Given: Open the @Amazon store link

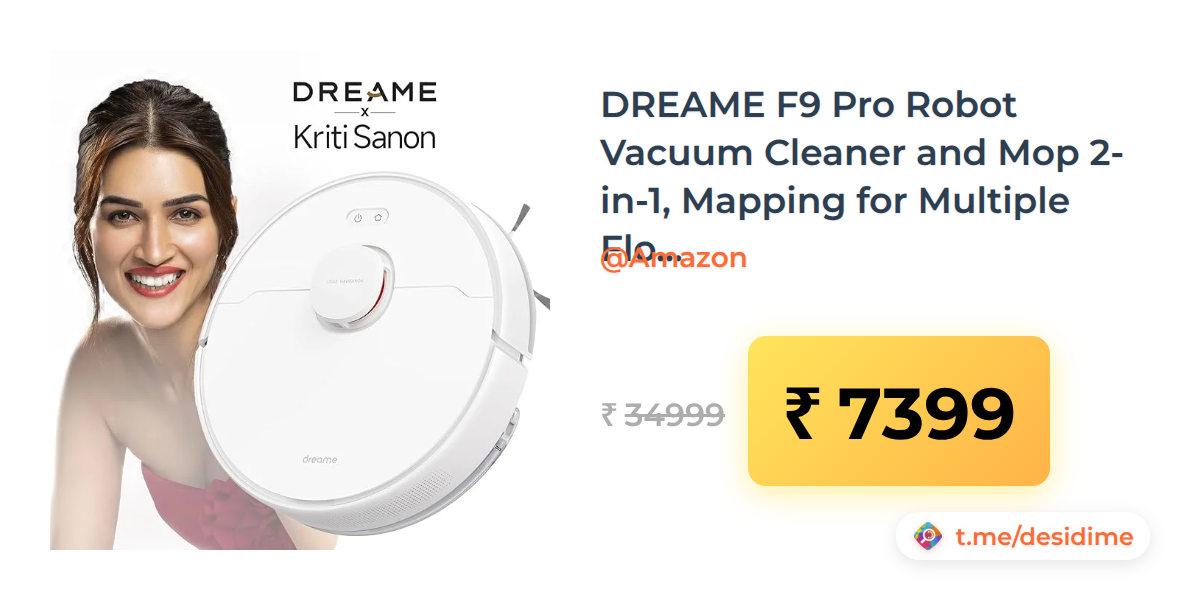Looking at the screenshot, I should tap(673, 258).
